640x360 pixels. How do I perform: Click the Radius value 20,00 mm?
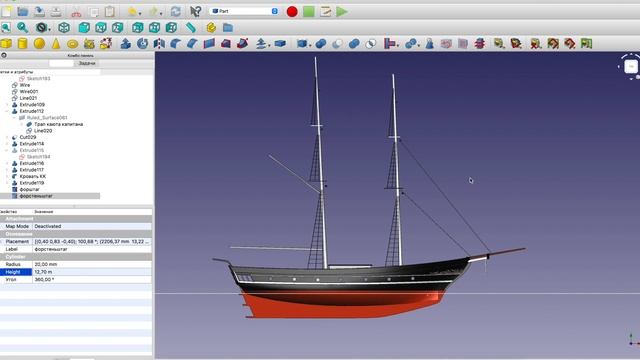click(92, 264)
